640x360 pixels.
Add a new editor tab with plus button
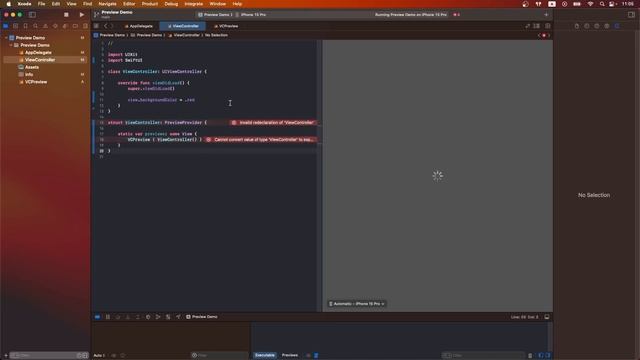coord(546,15)
